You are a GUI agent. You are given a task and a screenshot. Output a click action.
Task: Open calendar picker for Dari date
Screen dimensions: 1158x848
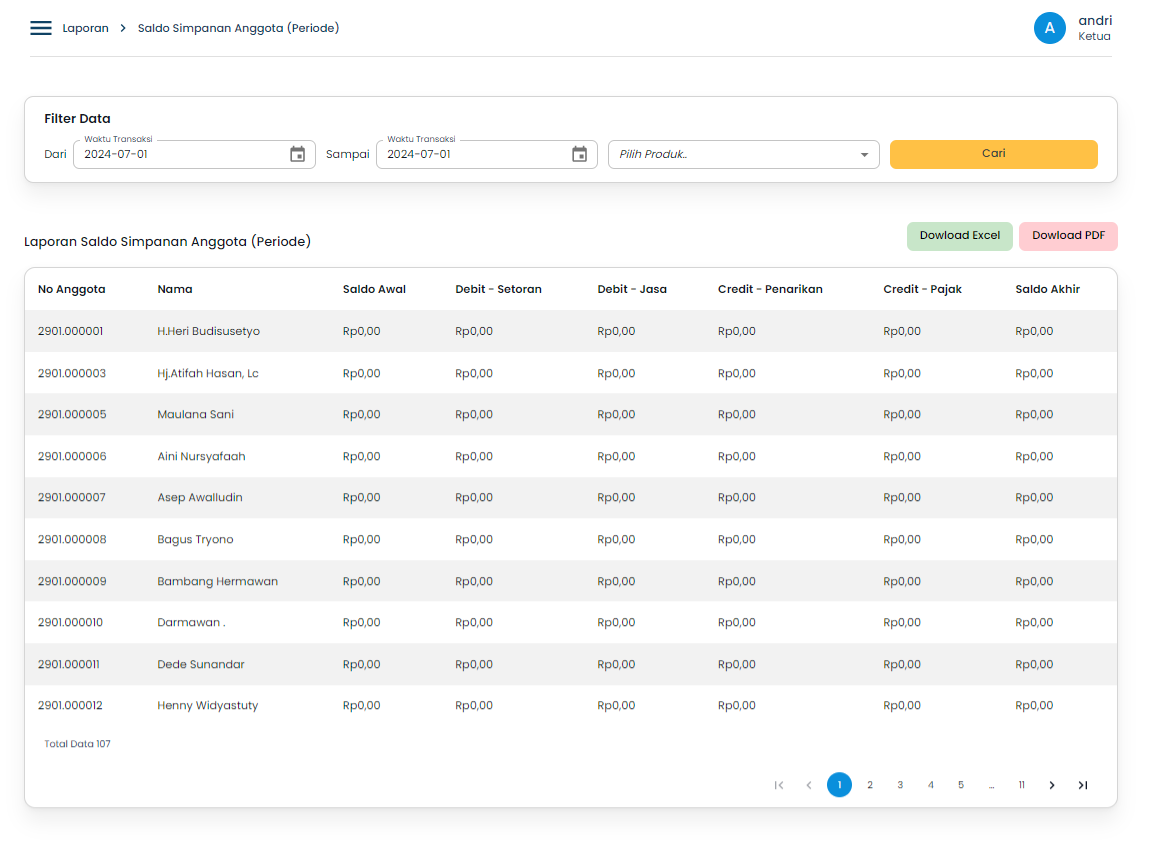point(297,154)
